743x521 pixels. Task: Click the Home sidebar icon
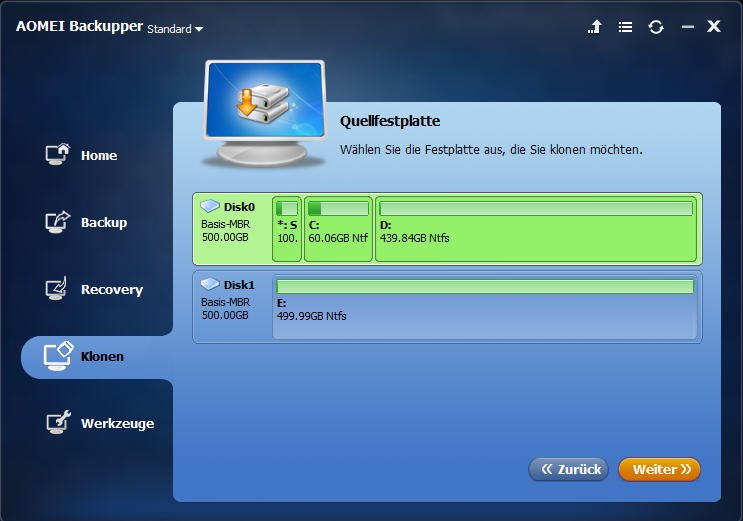click(x=57, y=155)
